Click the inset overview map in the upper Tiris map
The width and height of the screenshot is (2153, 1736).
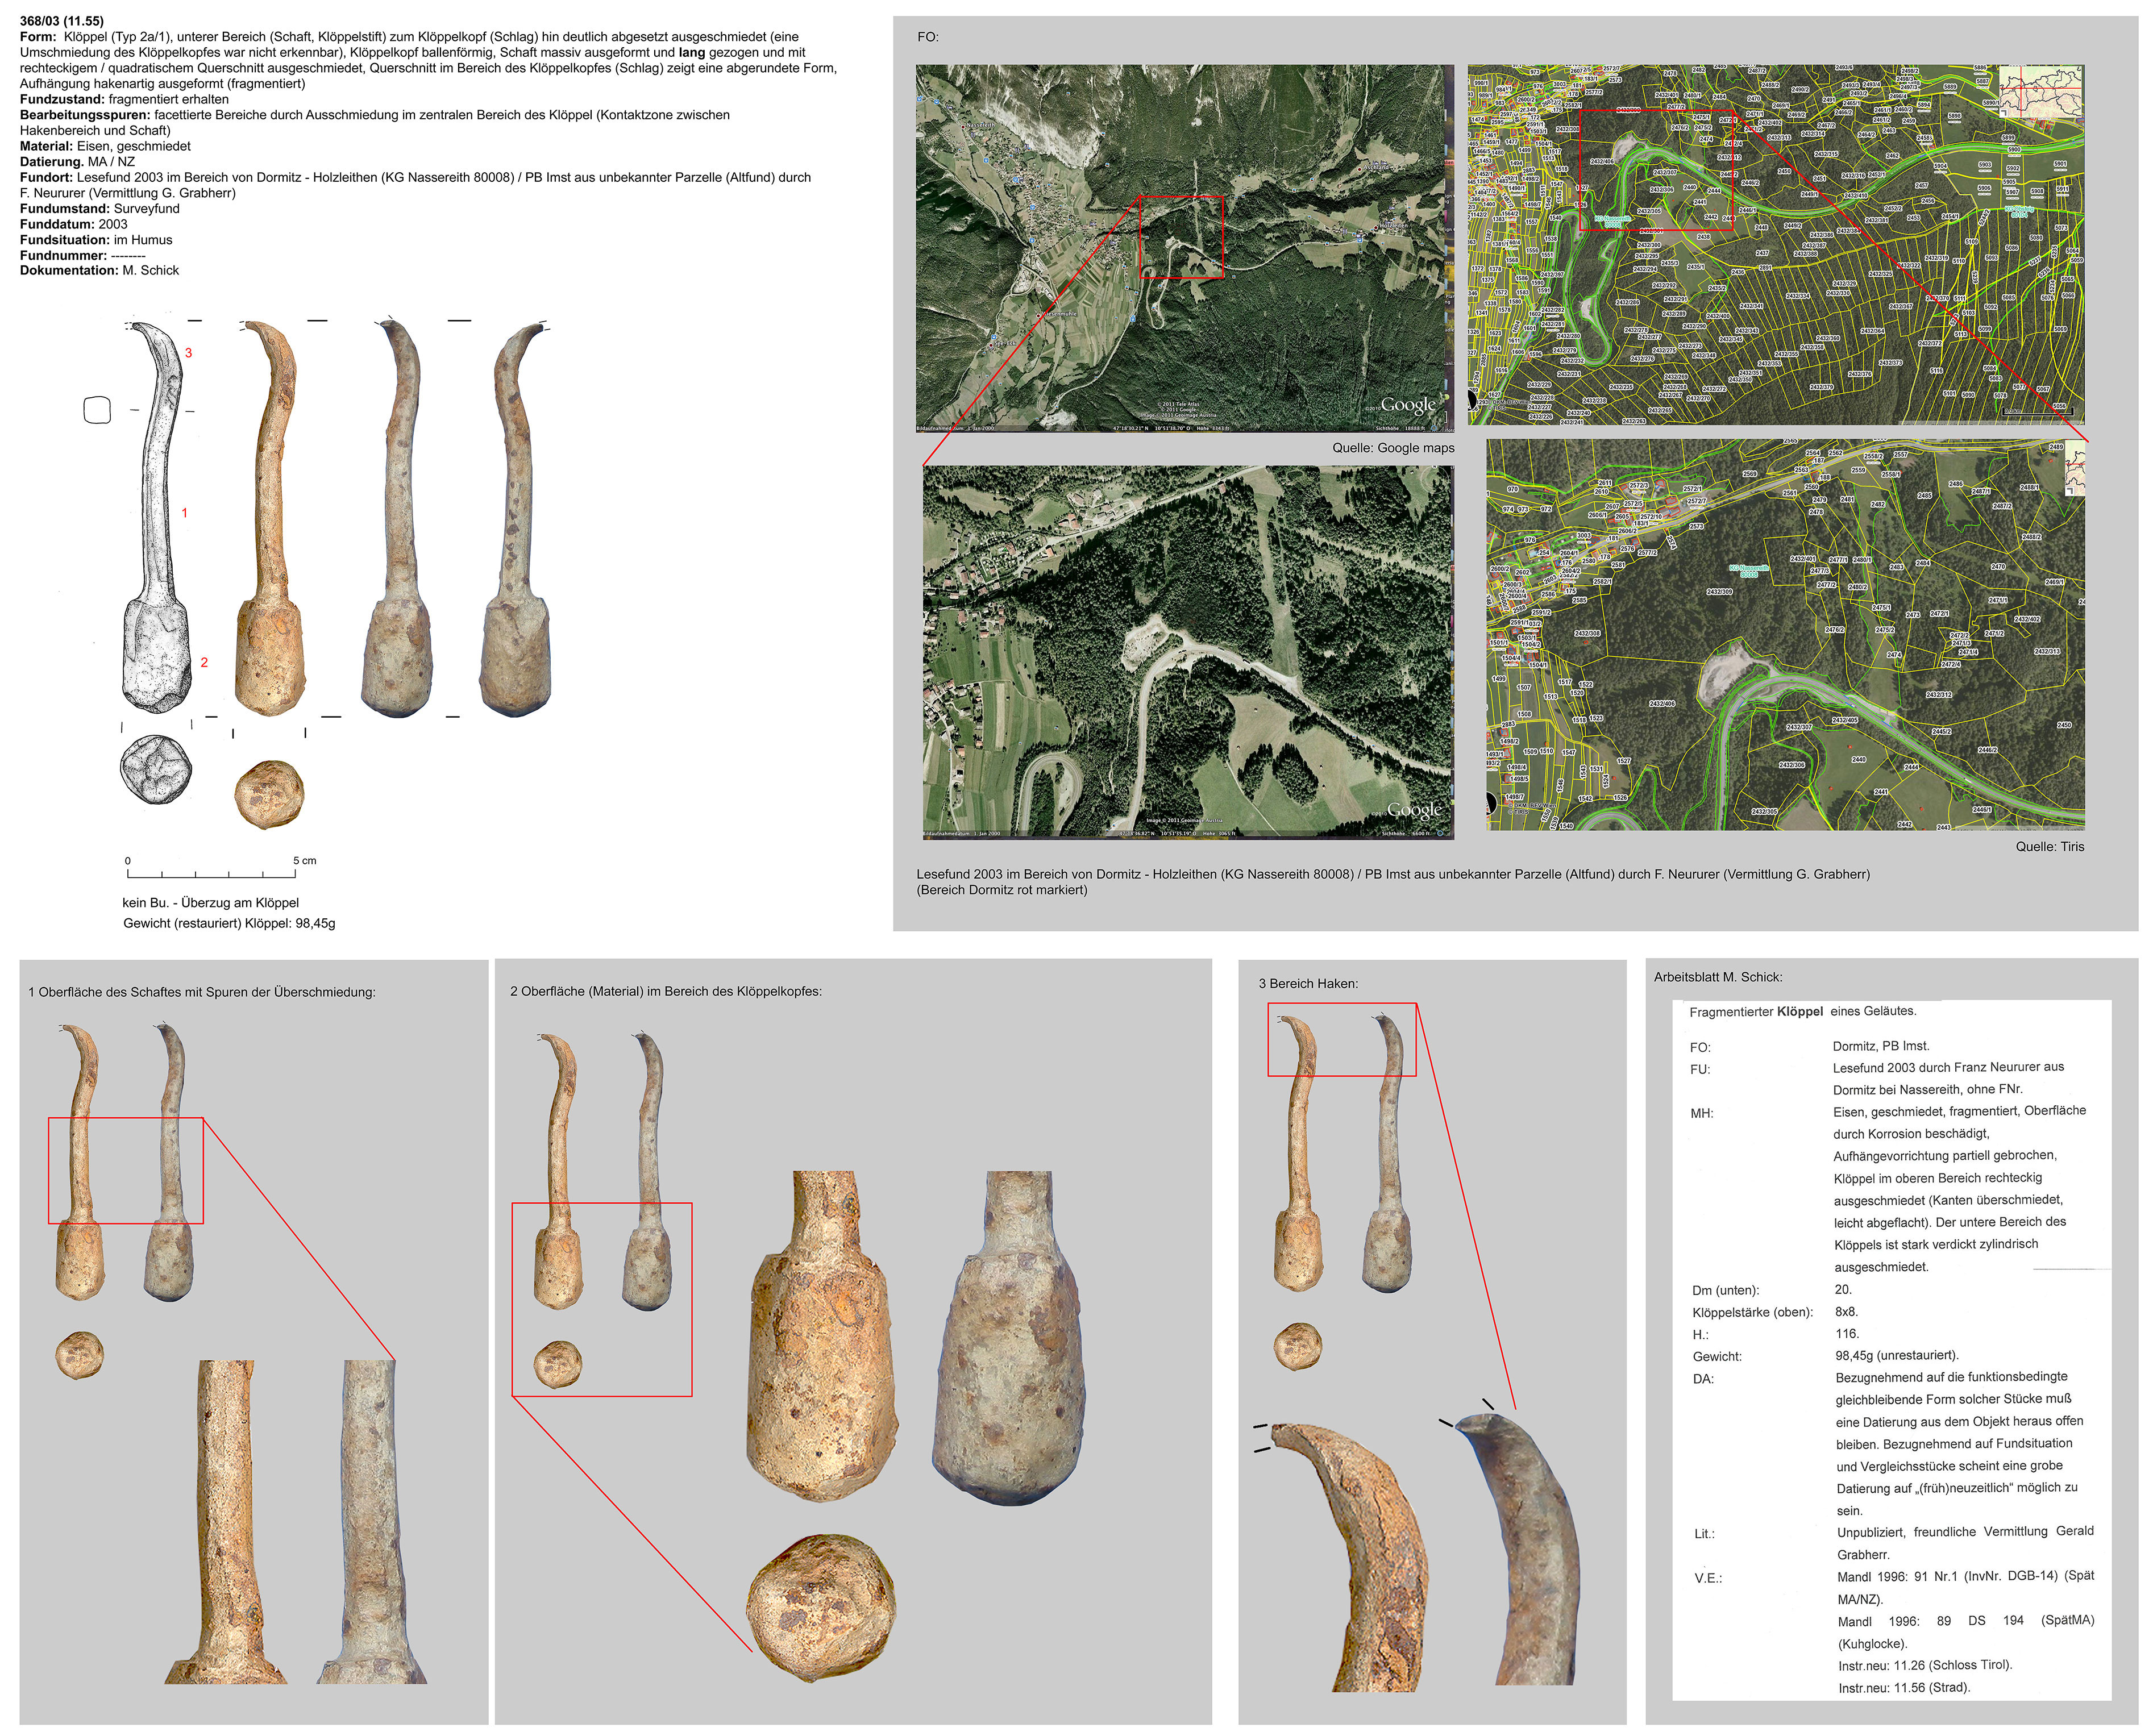[x=2041, y=92]
